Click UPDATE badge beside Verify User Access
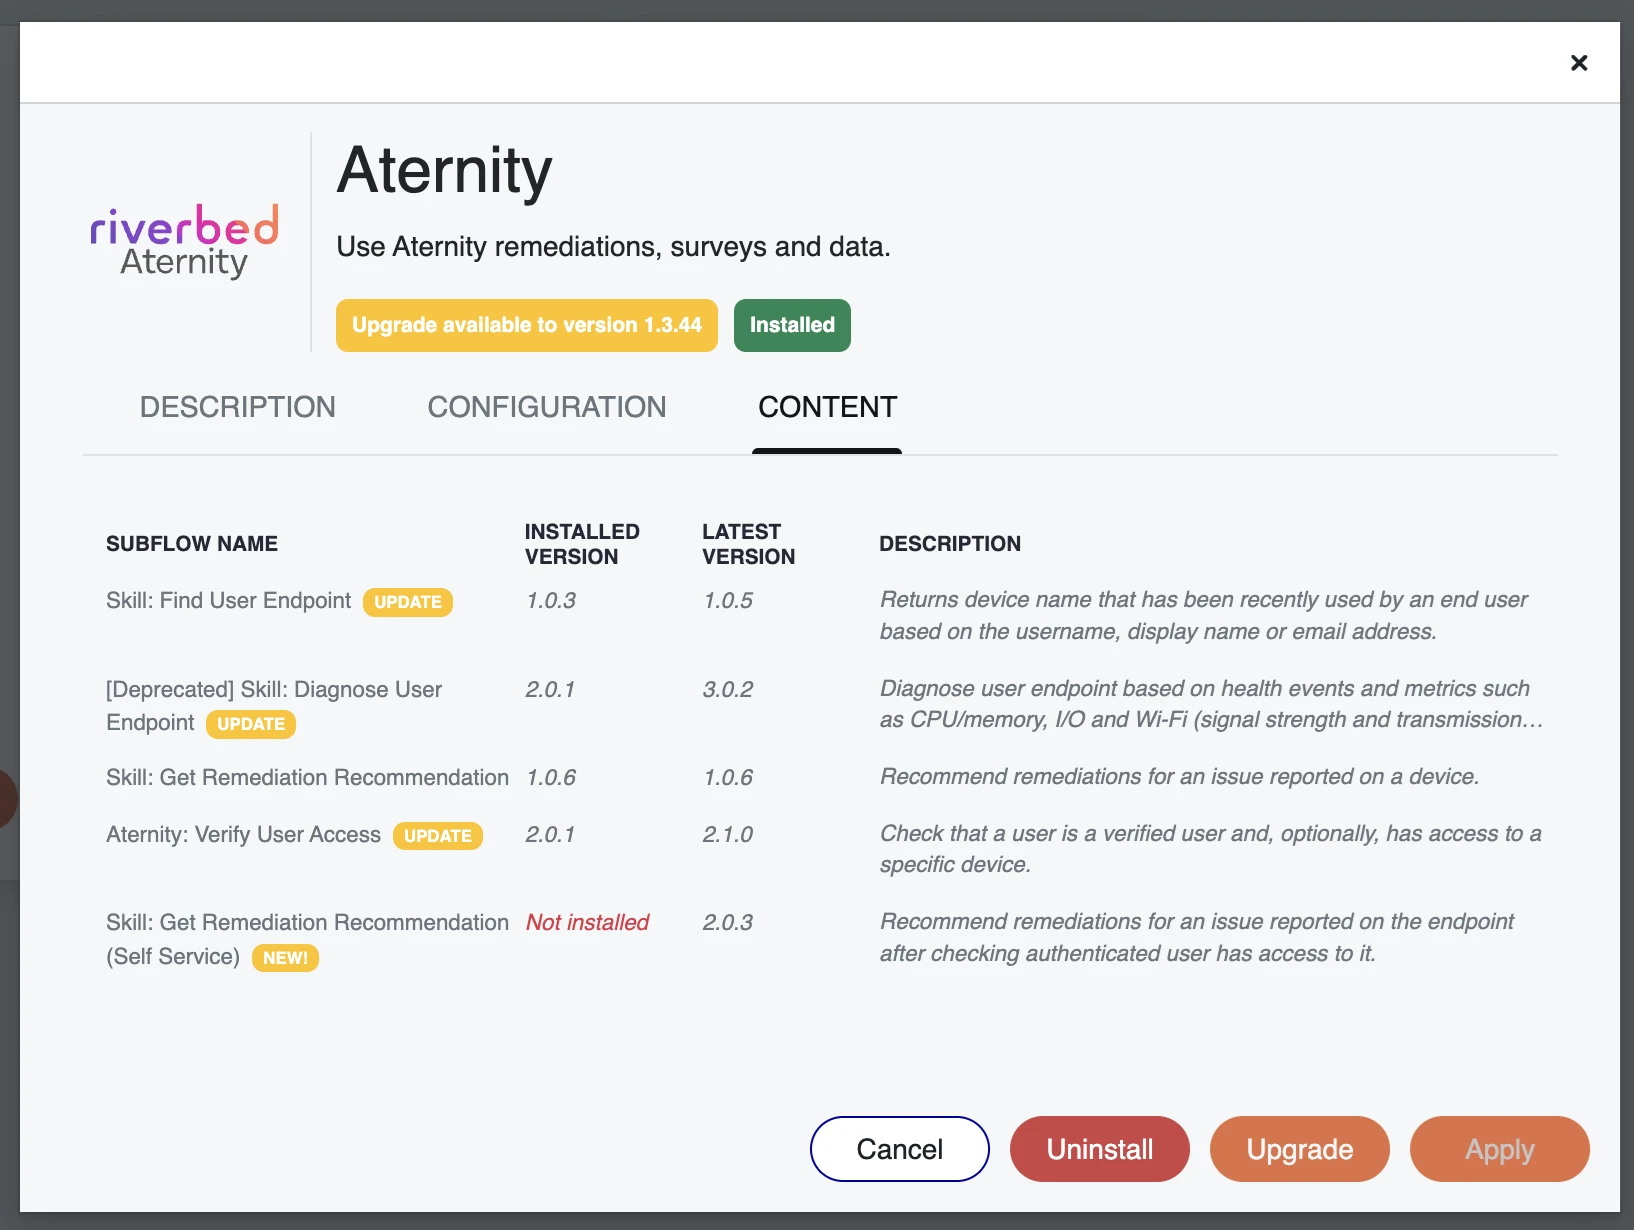The width and height of the screenshot is (1634, 1230). (437, 836)
